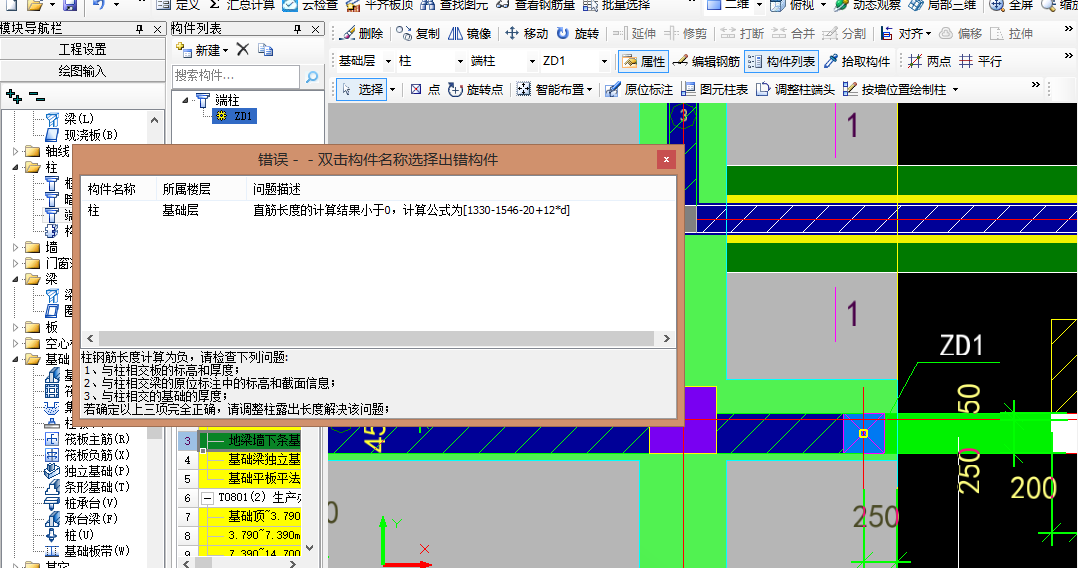Click 编辑钢筋 edit rebar tool
The image size is (1078, 568).
coord(706,61)
